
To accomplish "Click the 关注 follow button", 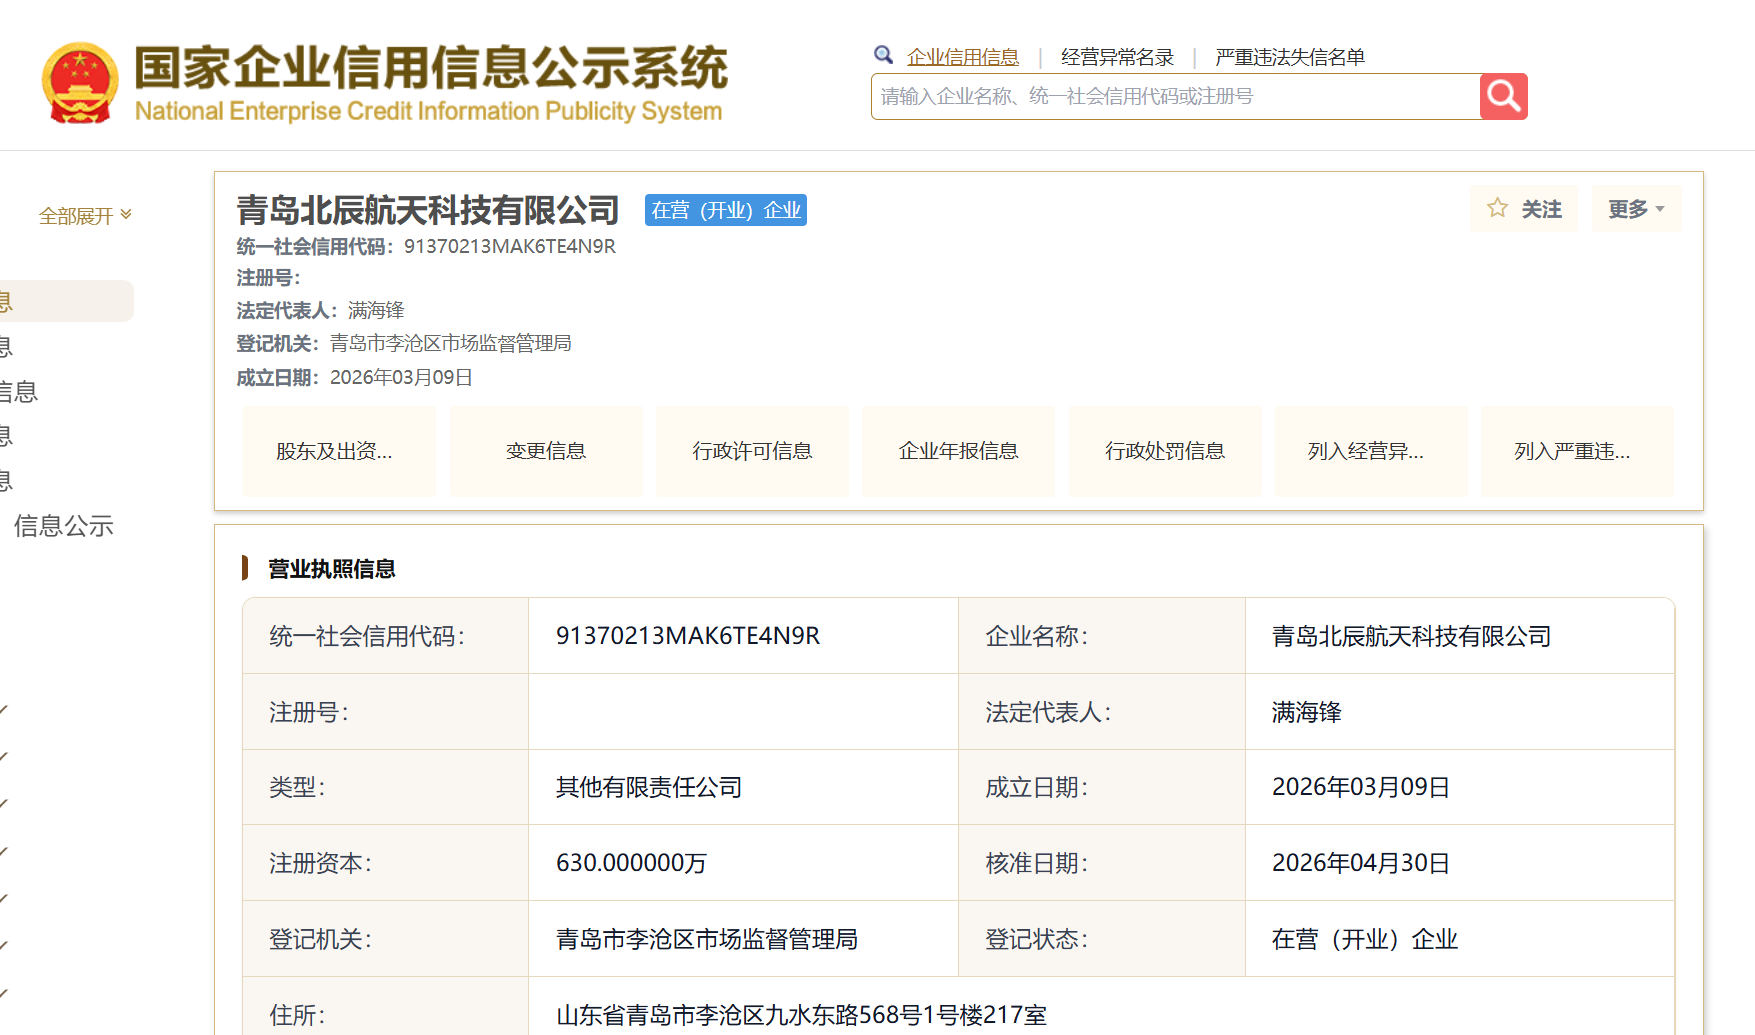I will click(x=1524, y=209).
